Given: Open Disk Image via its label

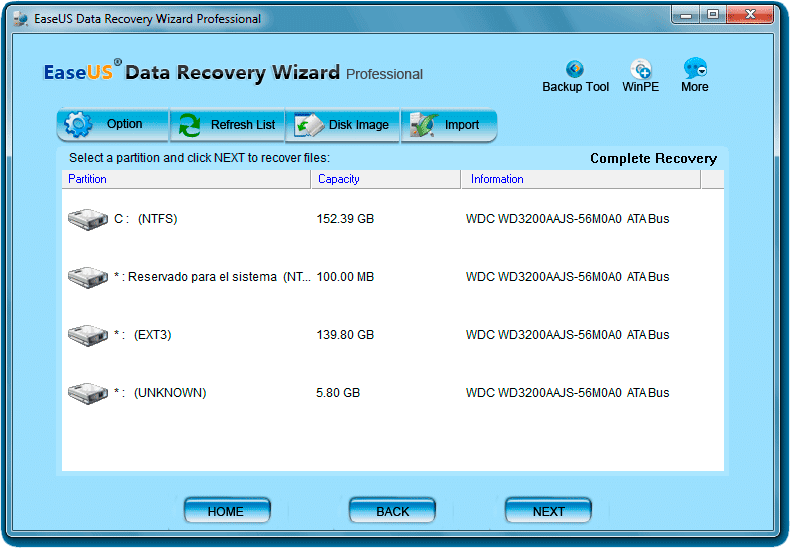Looking at the screenshot, I should point(359,124).
